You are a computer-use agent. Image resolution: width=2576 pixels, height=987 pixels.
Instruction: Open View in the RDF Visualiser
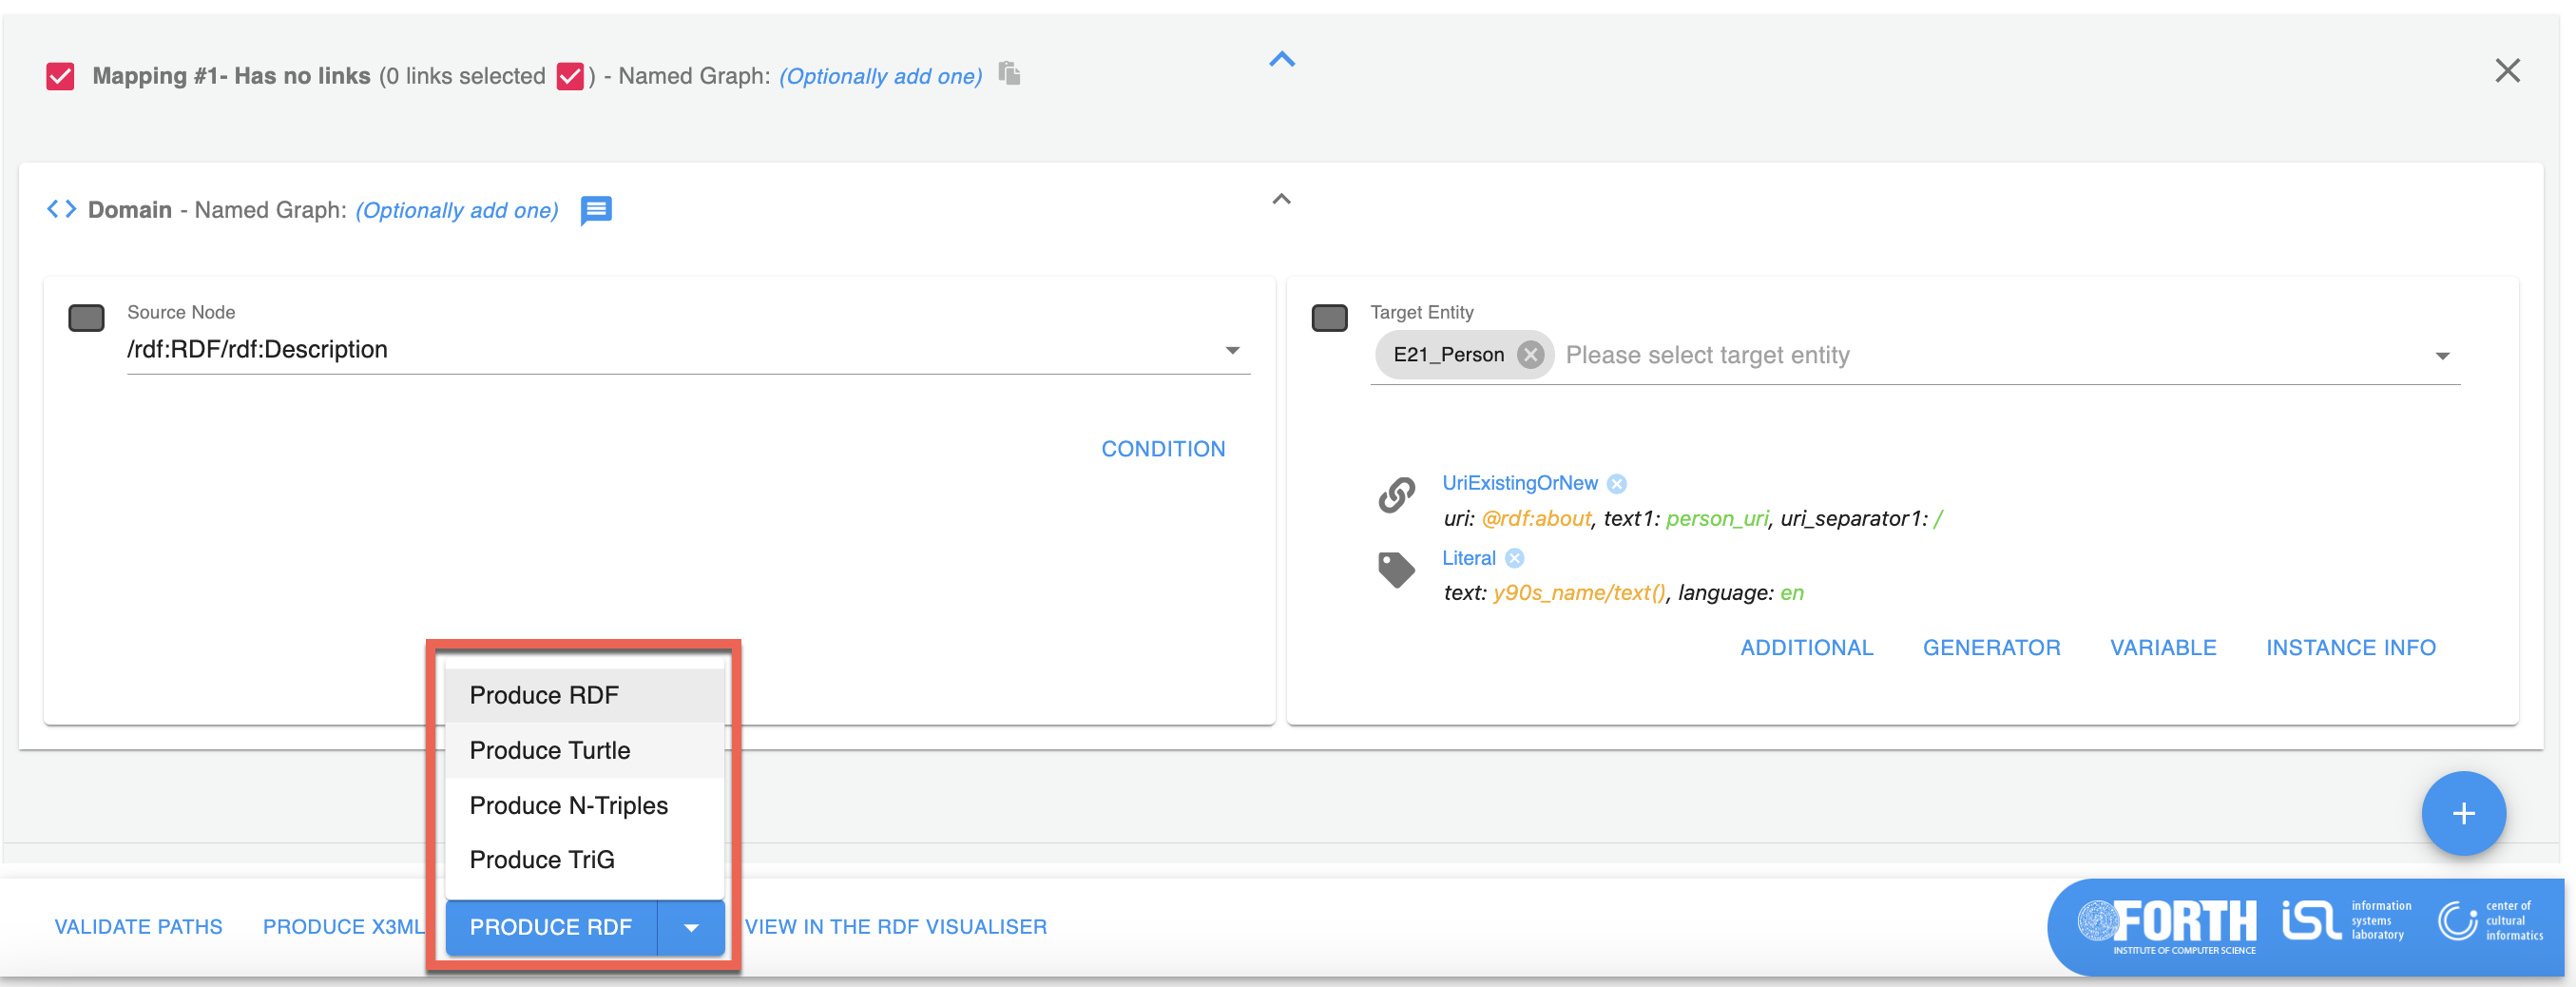[896, 927]
